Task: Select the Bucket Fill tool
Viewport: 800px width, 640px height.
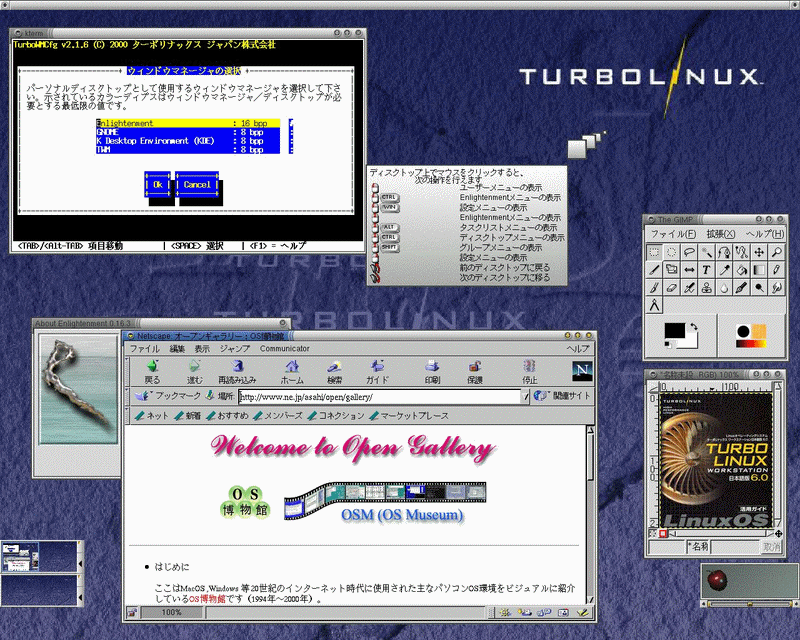Action: click(x=741, y=270)
